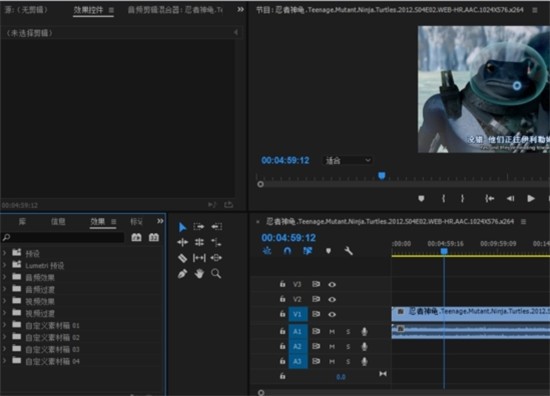Target the A1 audio track
The image size is (550, 396).
click(298, 331)
